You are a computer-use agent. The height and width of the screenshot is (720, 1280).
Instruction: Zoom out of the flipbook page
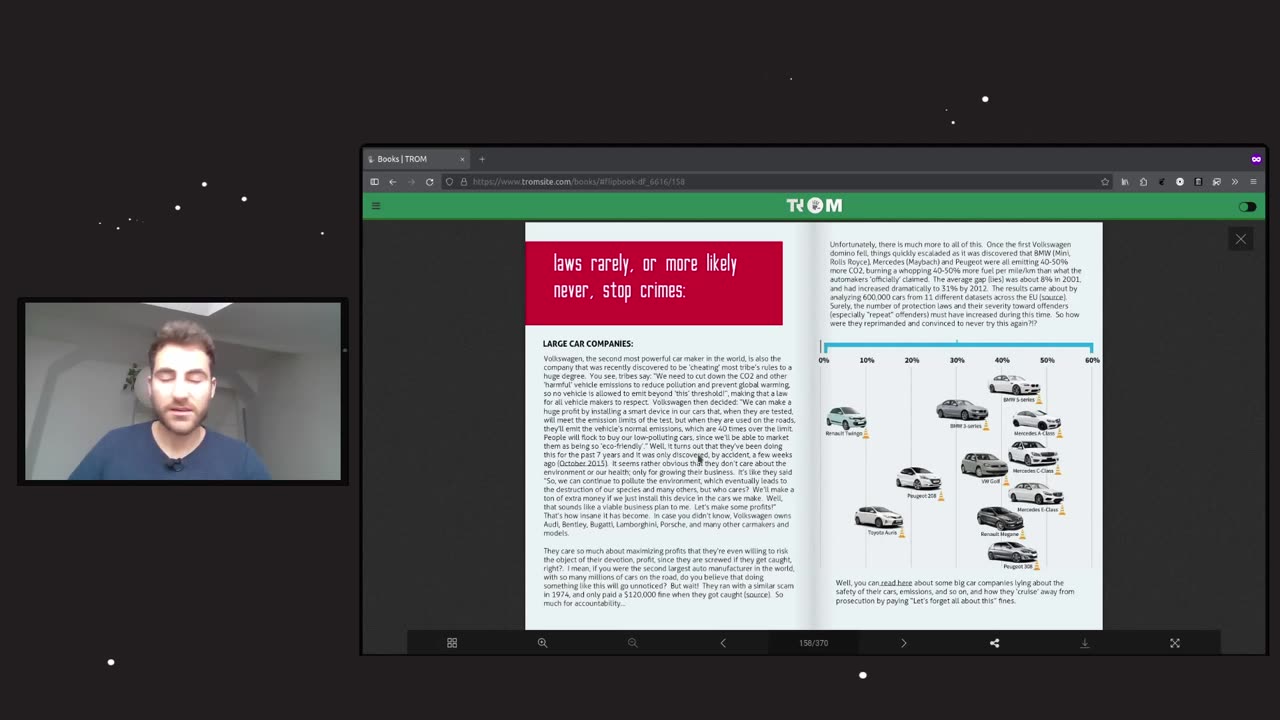pyautogui.click(x=632, y=643)
